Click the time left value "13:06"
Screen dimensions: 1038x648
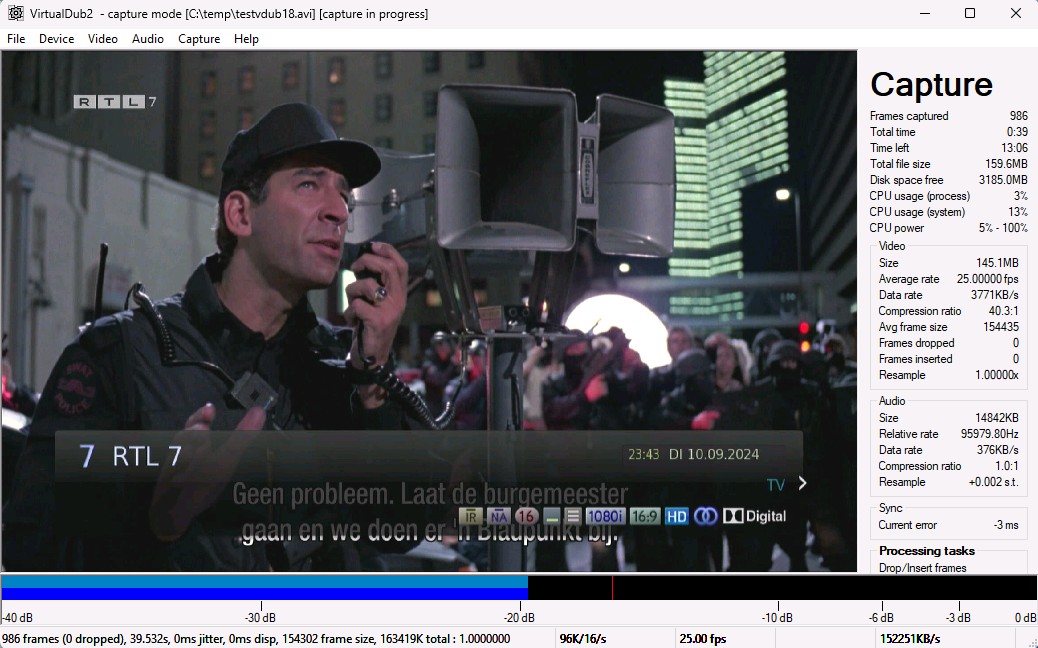coord(1014,148)
